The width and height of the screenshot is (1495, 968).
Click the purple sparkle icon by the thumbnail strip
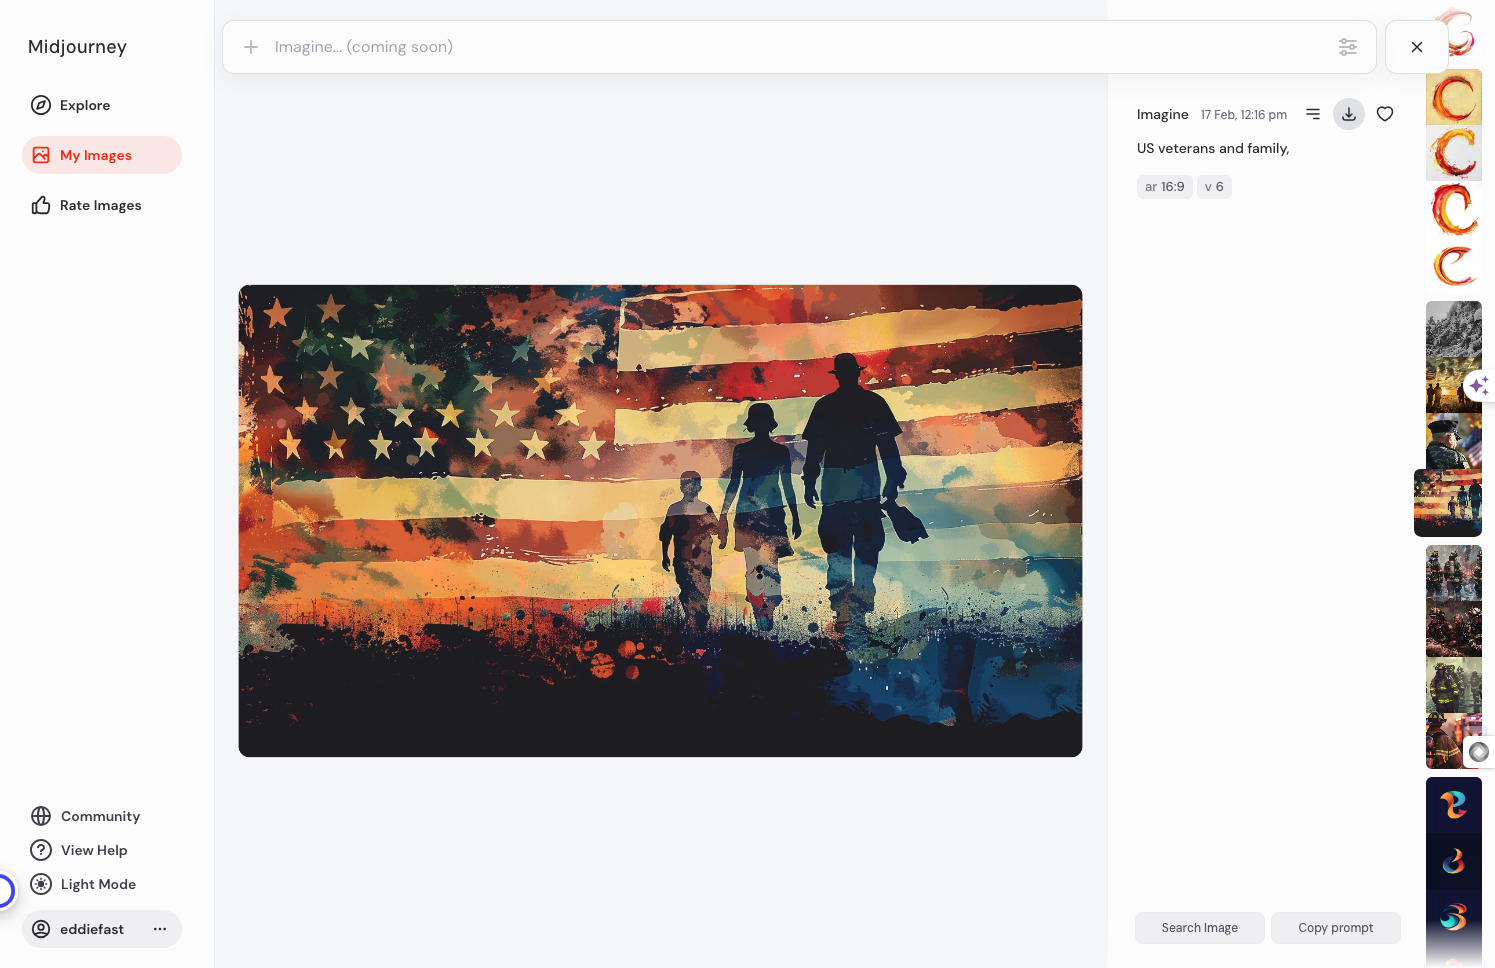[1479, 386]
